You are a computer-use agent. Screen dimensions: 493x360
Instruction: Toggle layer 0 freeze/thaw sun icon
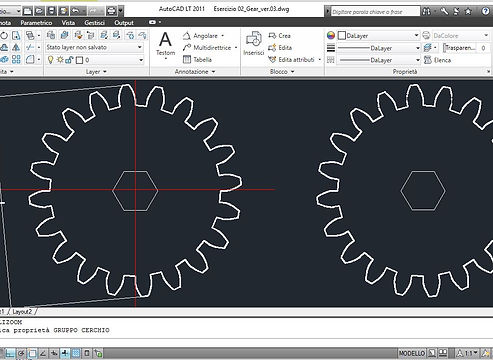(x=60, y=60)
